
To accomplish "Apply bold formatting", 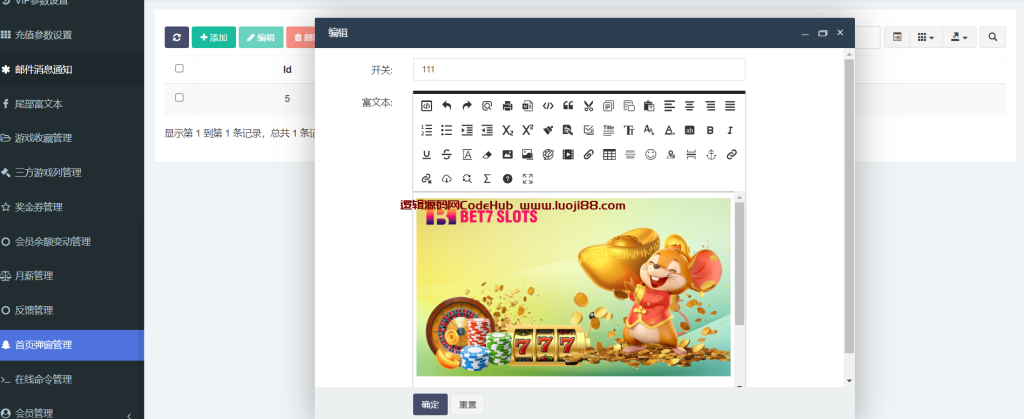I will 710,130.
